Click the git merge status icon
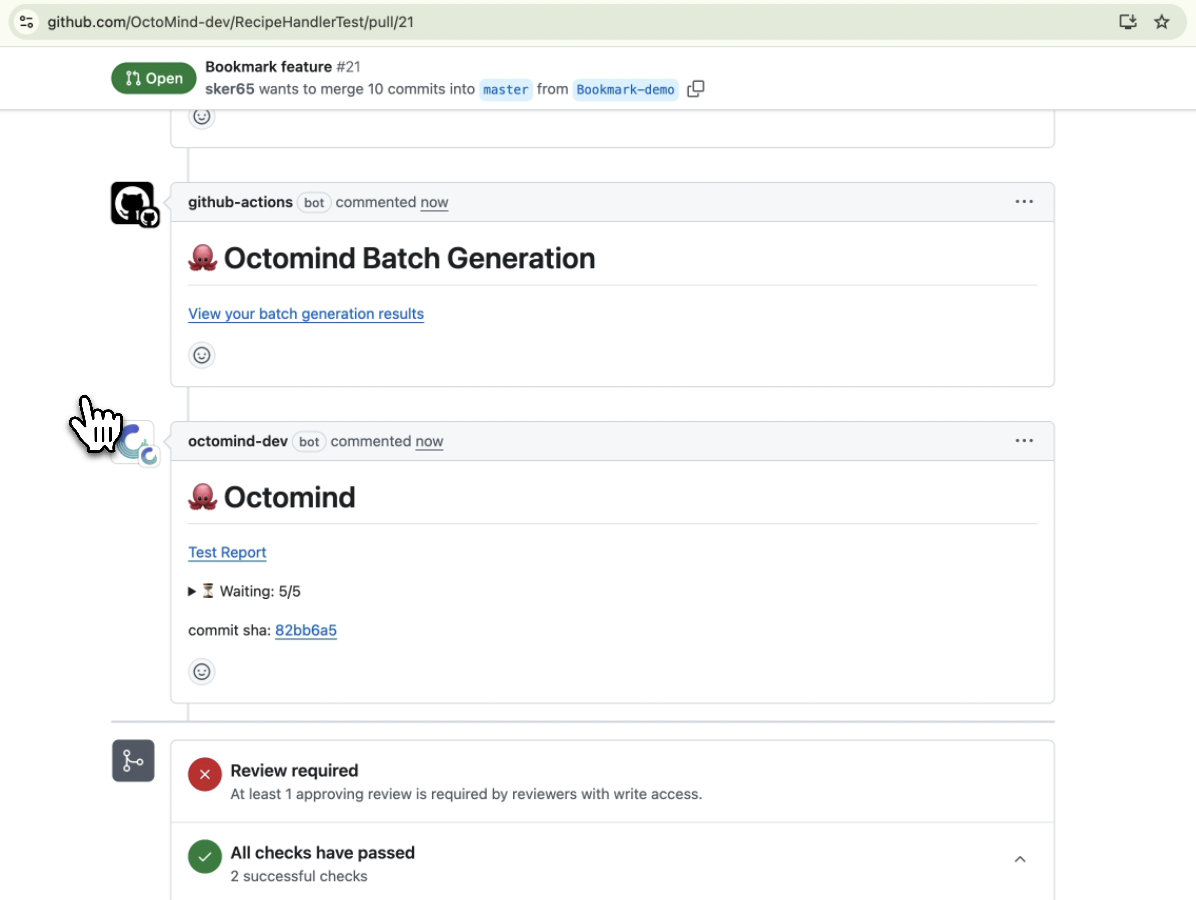Screen dimensions: 1196x900 pyautogui.click(x=133, y=761)
